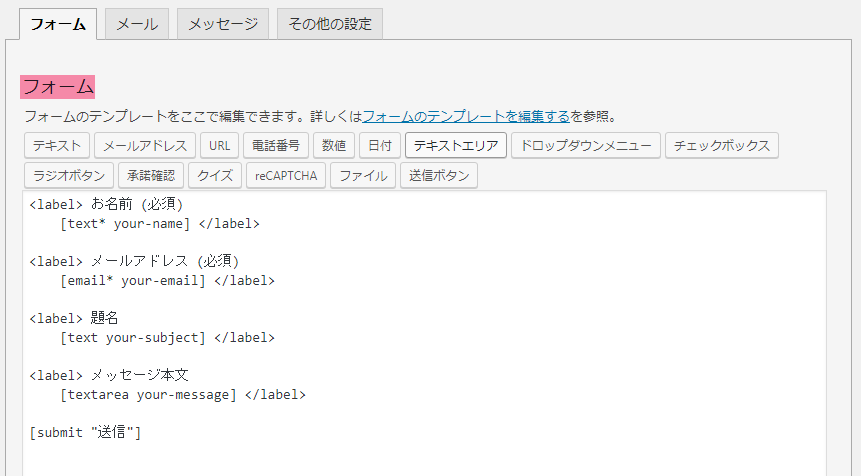Add a 日付 field tag
This screenshot has height=476, width=861.
pyautogui.click(x=380, y=145)
